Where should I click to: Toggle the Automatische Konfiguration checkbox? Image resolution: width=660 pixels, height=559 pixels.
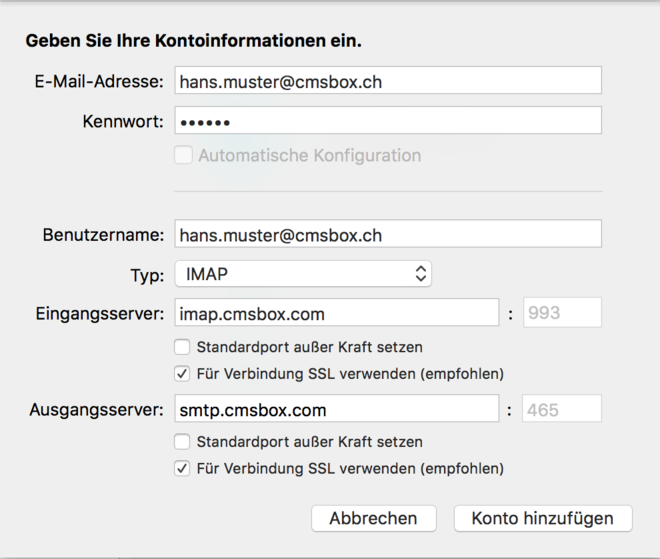tap(183, 155)
